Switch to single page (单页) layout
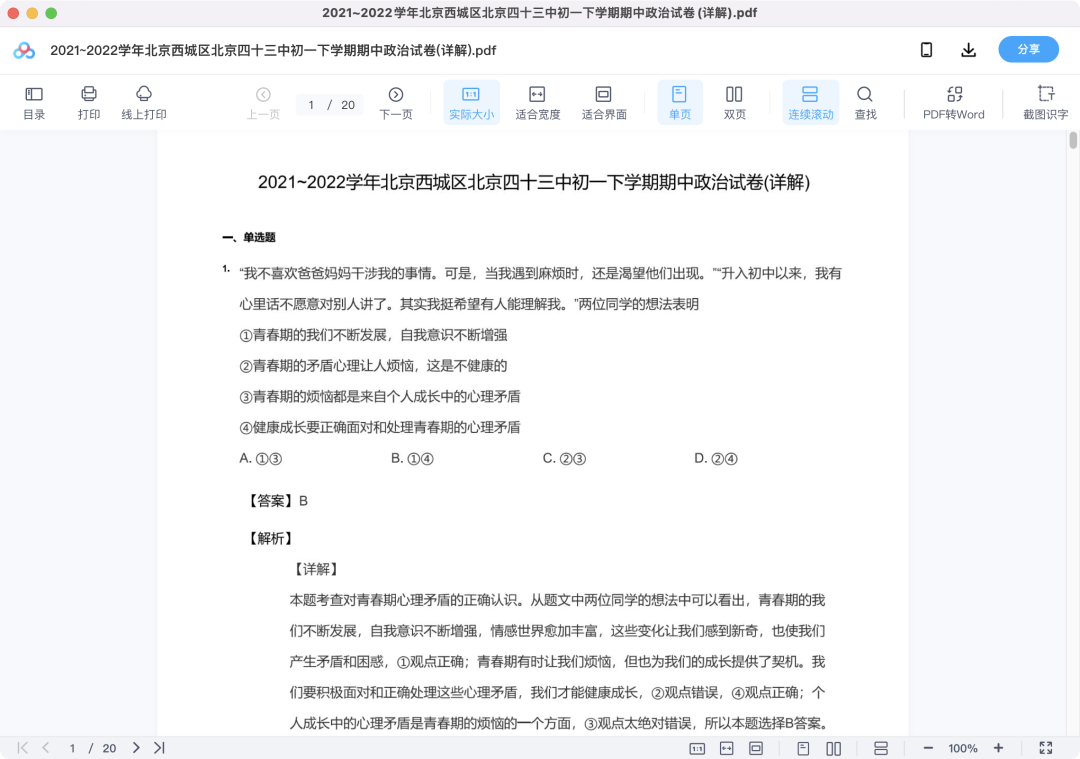Viewport: 1080px width, 759px height. [x=679, y=103]
